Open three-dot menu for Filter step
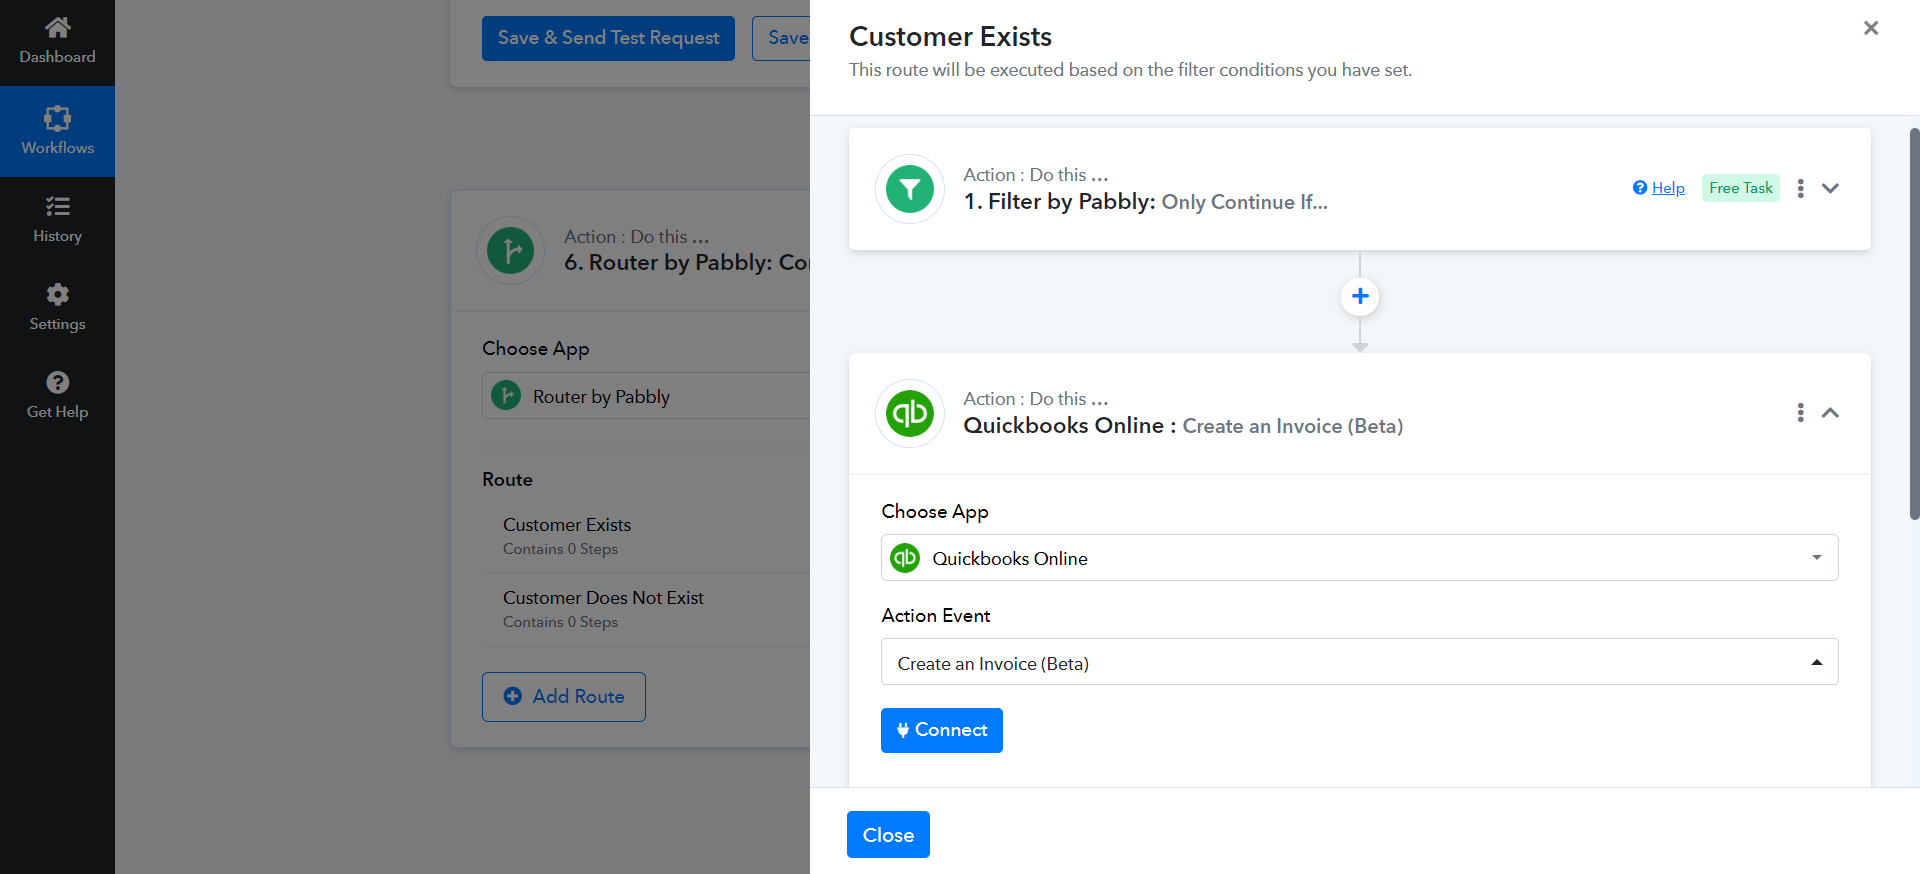 (1800, 188)
